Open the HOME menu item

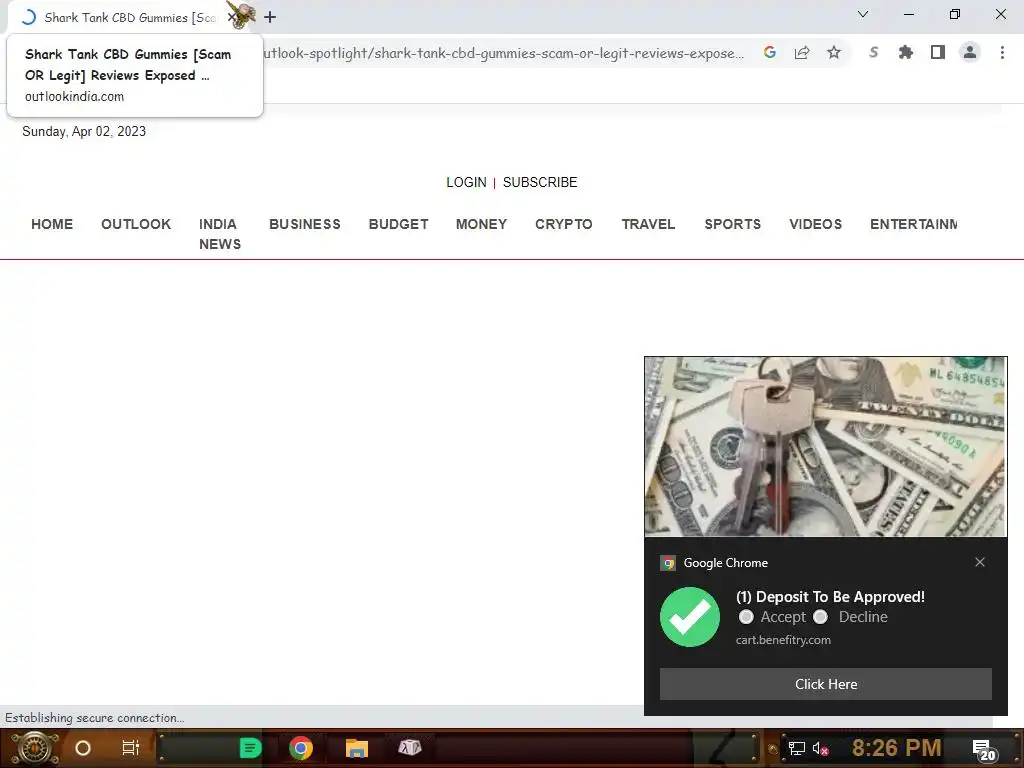(x=52, y=224)
